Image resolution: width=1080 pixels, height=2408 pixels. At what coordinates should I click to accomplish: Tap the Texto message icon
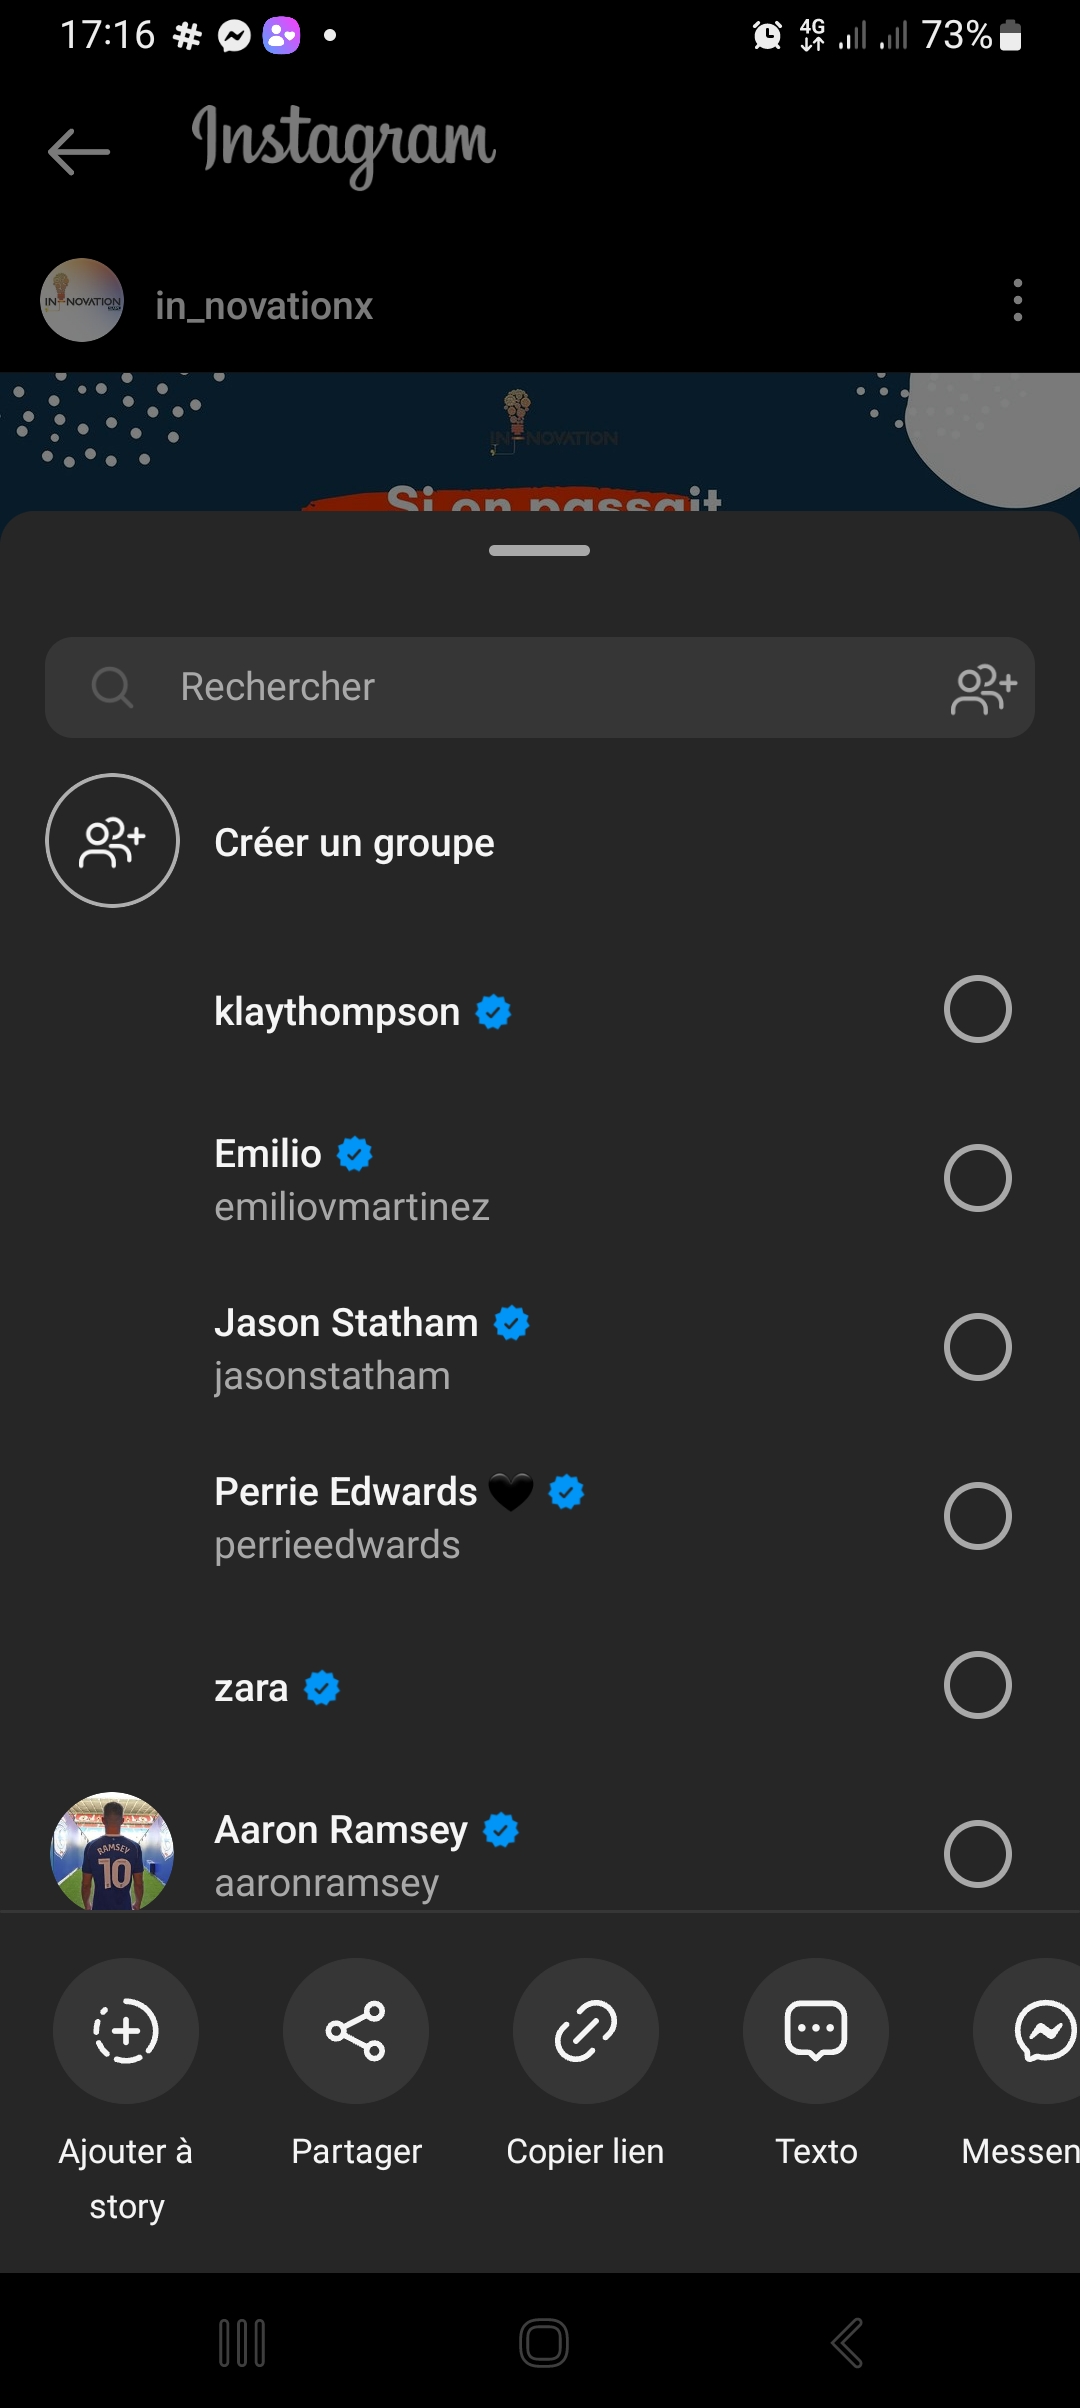click(x=816, y=2031)
